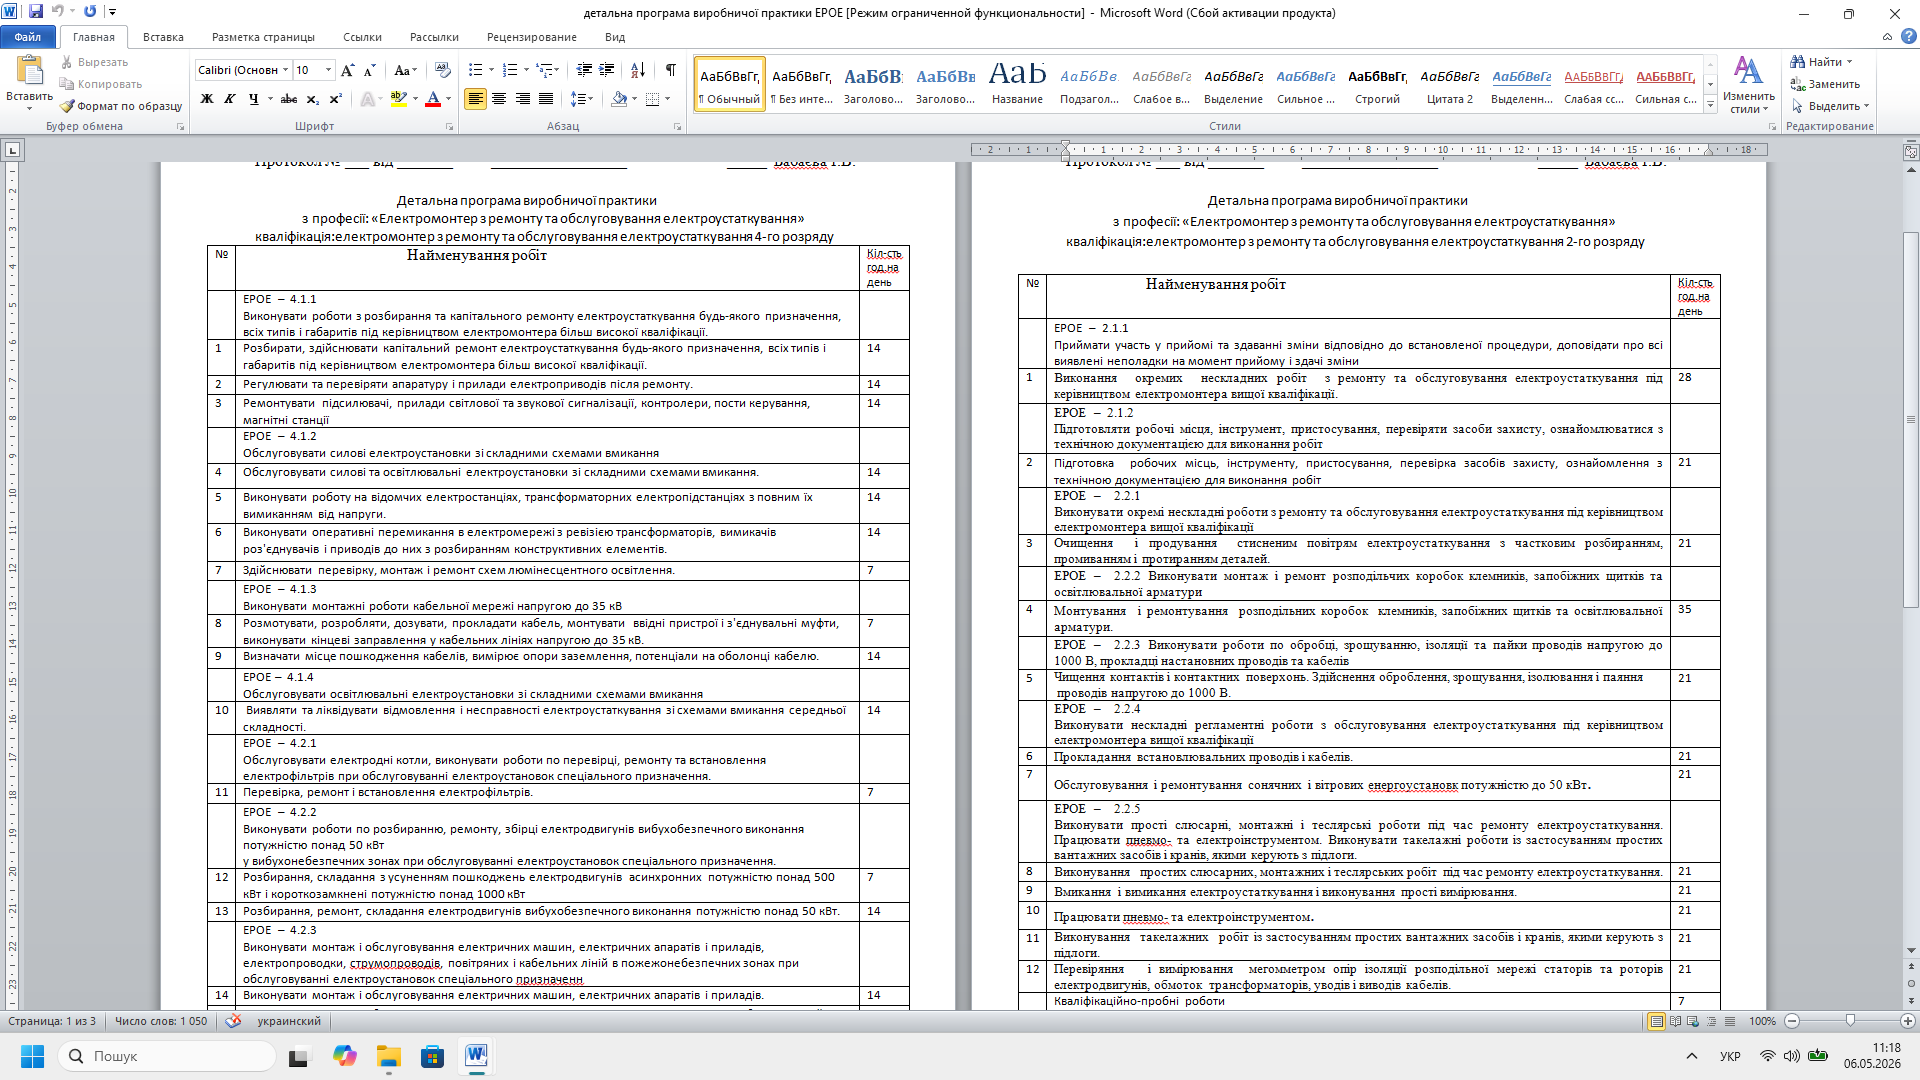Open the Файл tab
The width and height of the screenshot is (1920, 1080).
pos(28,37)
